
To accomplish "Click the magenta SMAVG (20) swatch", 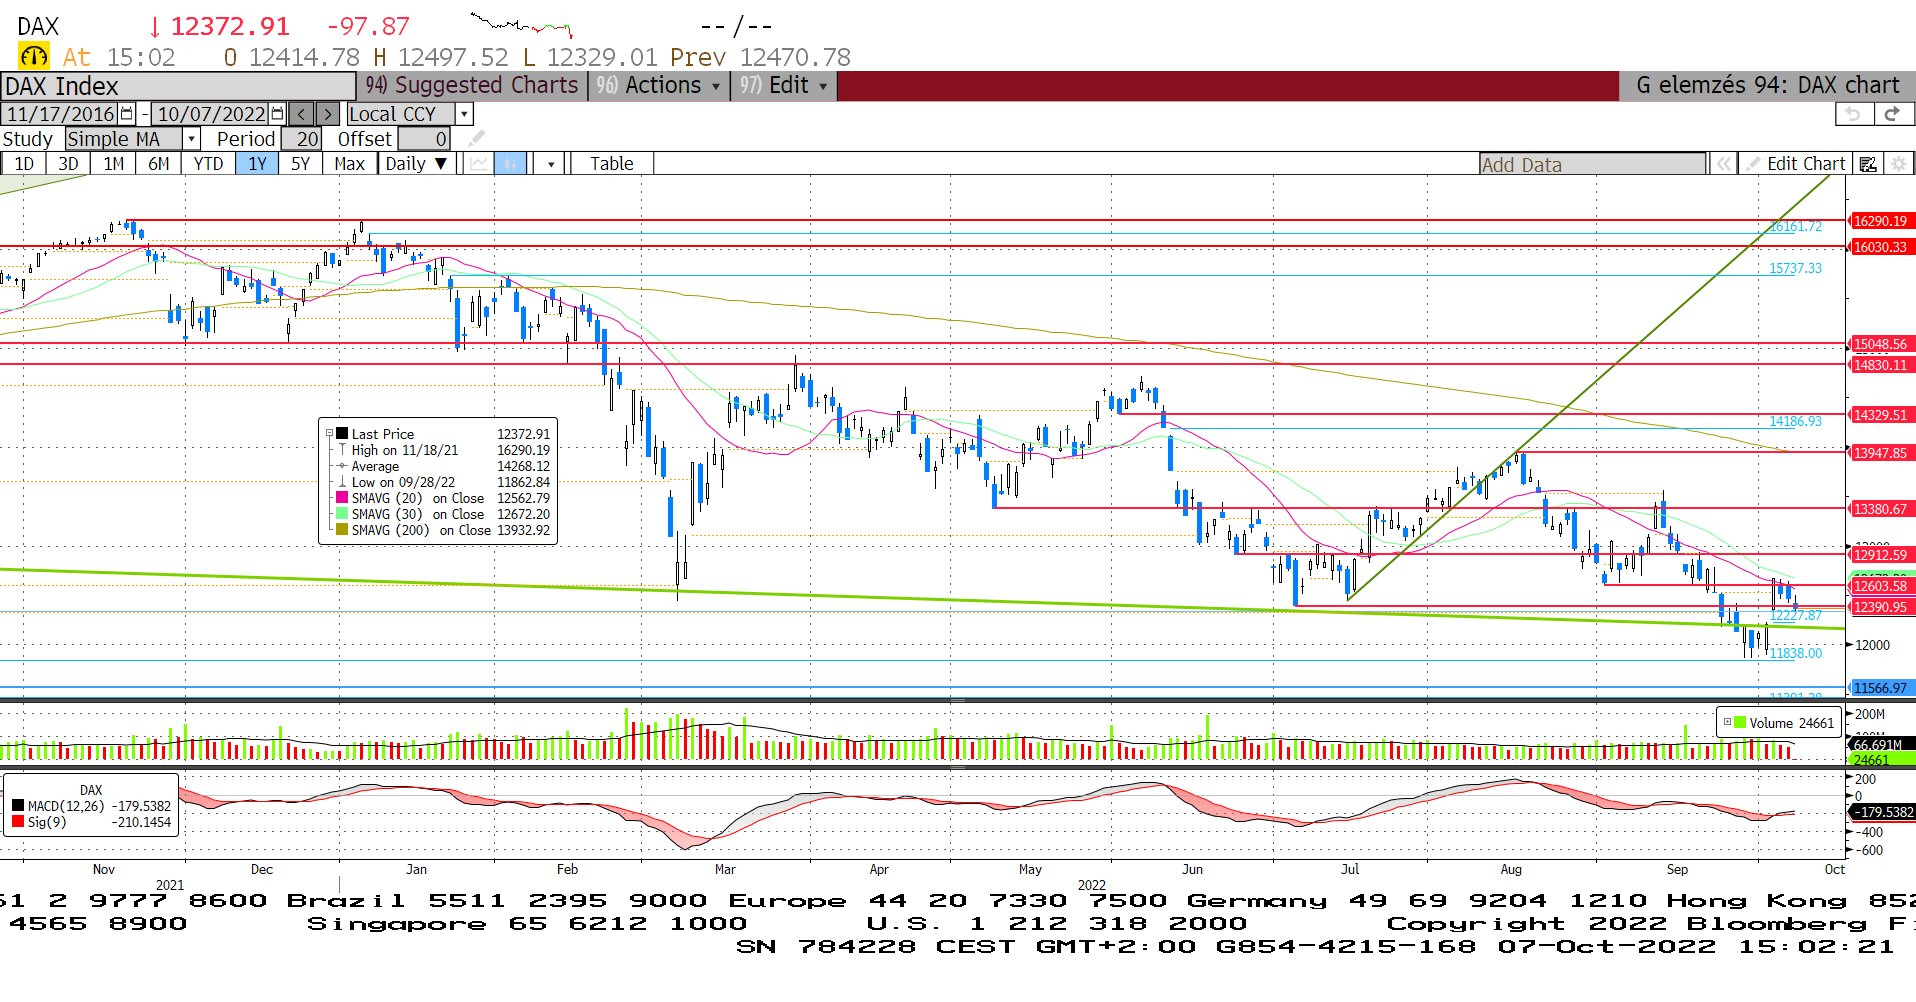I will tap(342, 498).
